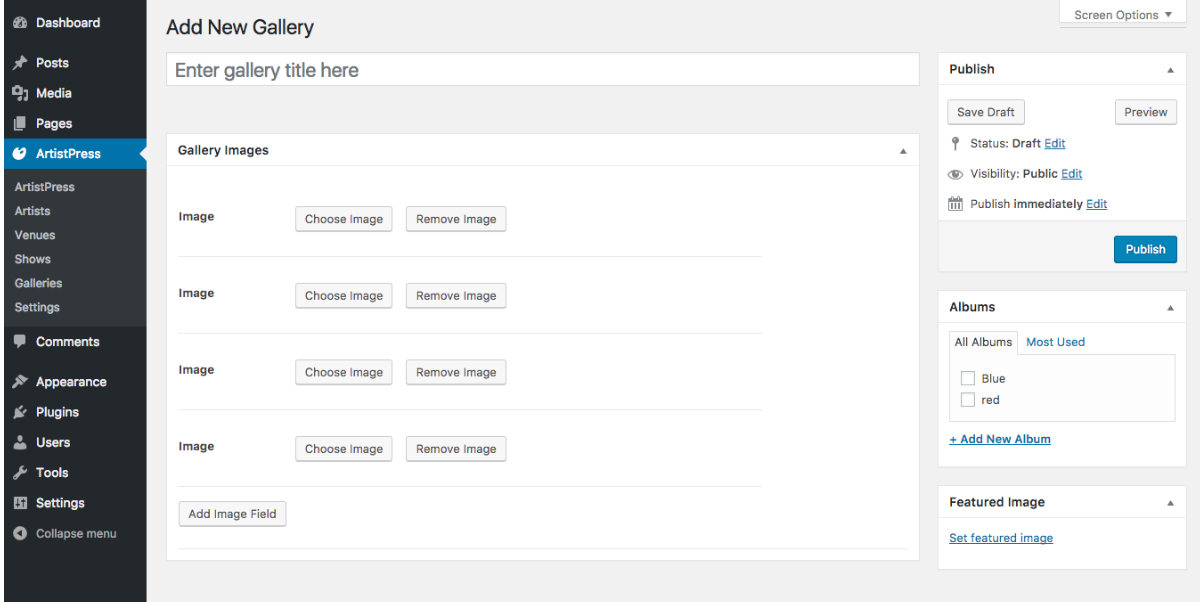Screen dimensions: 1200x602
Task: Click the Pages icon in sidebar
Action: (19, 124)
